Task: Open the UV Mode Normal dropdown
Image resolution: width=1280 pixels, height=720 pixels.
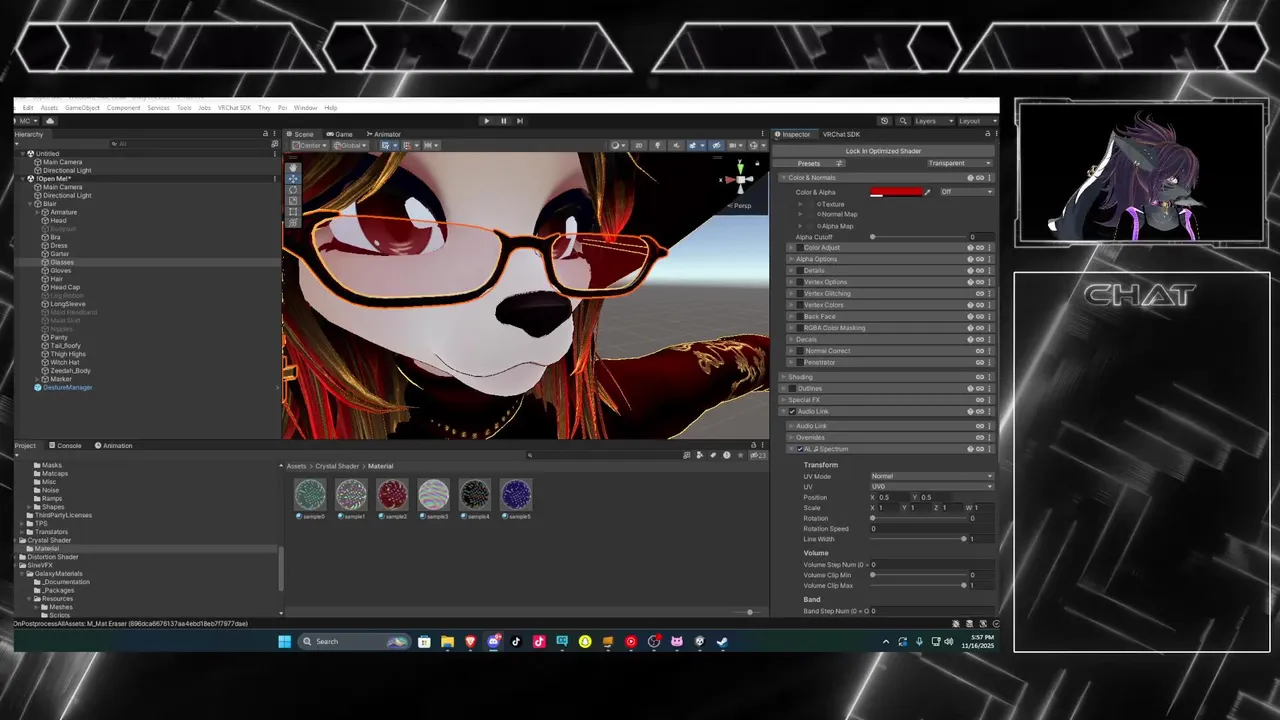Action: pos(932,476)
